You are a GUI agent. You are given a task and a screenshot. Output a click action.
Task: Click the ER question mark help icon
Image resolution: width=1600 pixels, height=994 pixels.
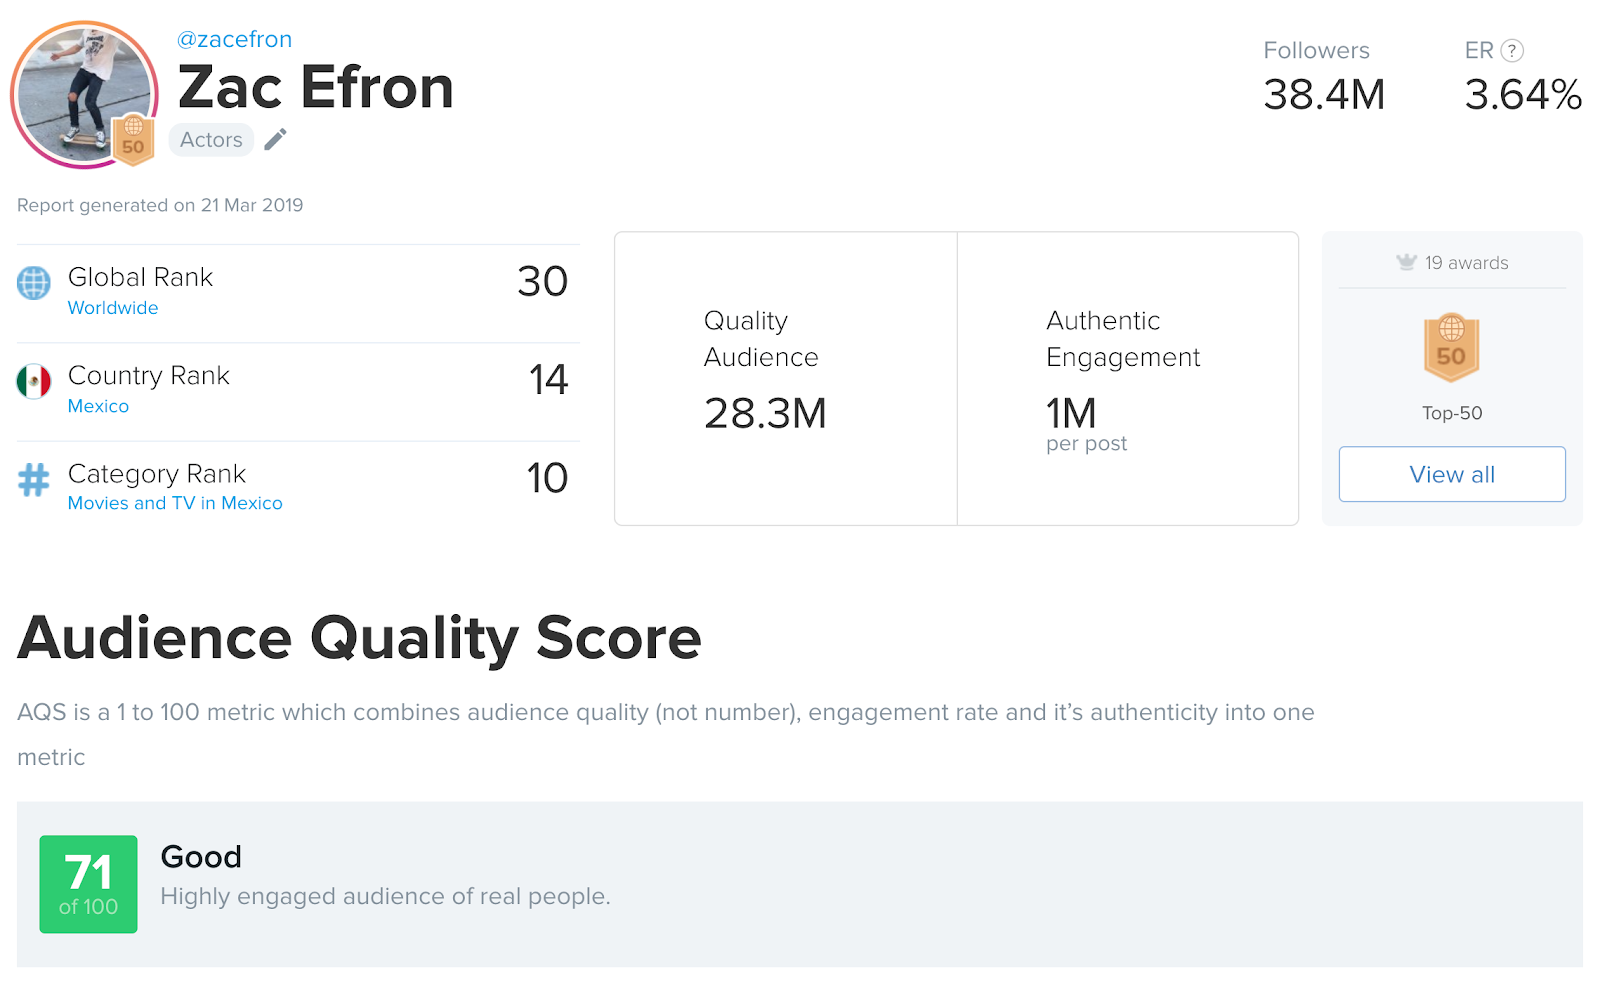point(1512,50)
